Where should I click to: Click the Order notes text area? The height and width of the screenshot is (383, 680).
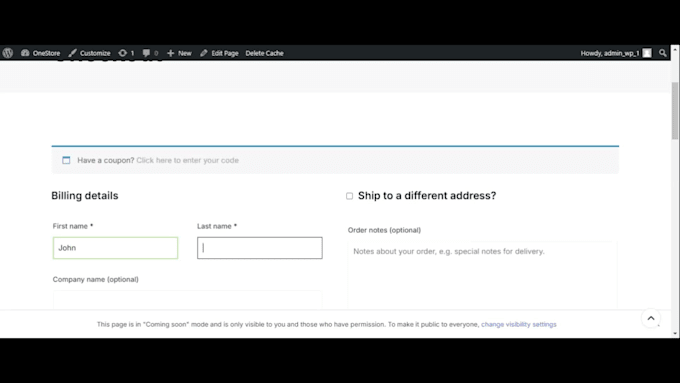coord(482,275)
